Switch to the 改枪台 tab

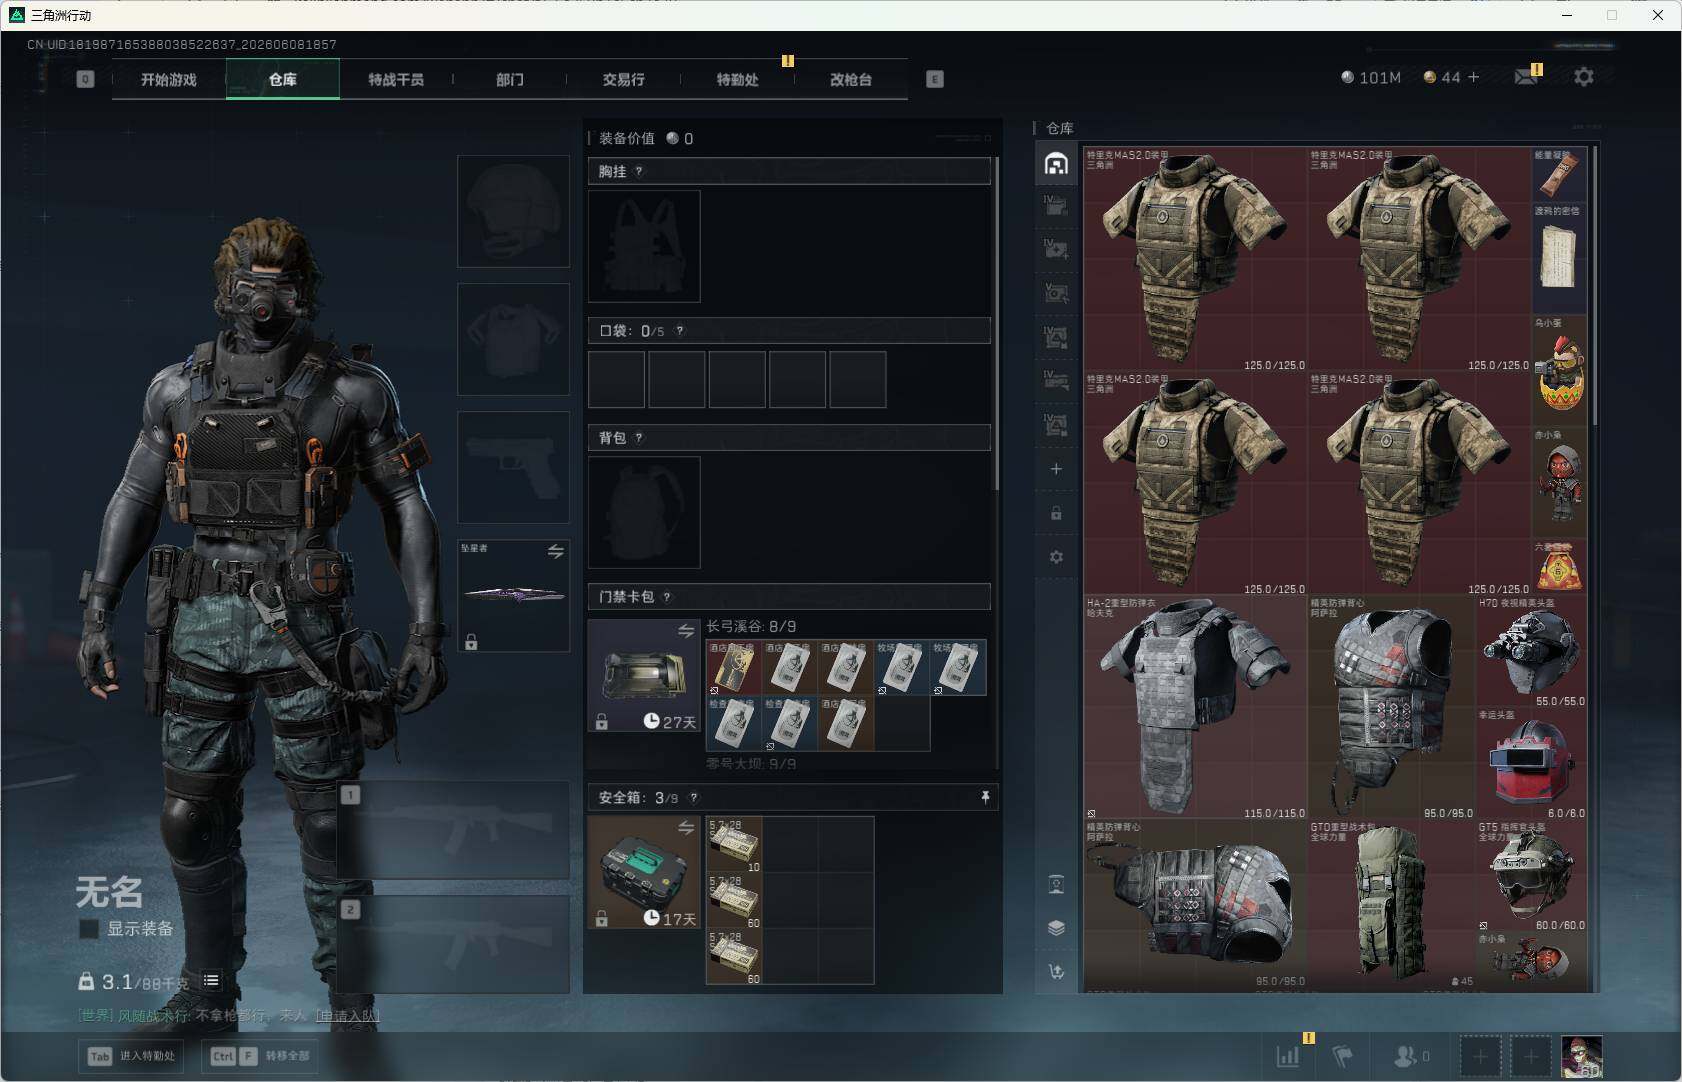tap(851, 79)
